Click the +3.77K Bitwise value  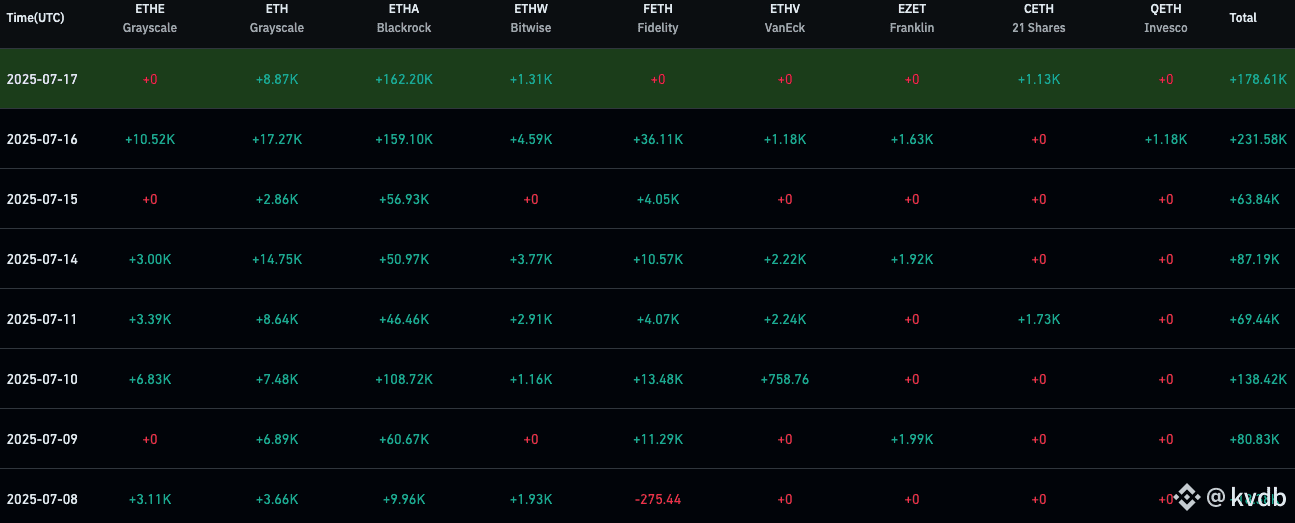[x=531, y=259]
